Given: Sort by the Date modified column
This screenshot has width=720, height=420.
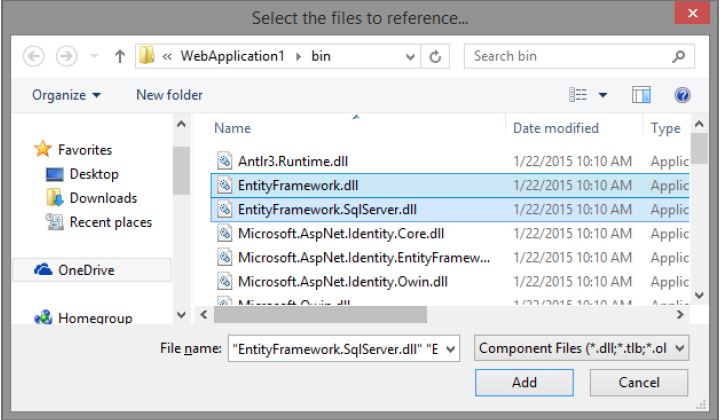Looking at the screenshot, I should click(556, 128).
